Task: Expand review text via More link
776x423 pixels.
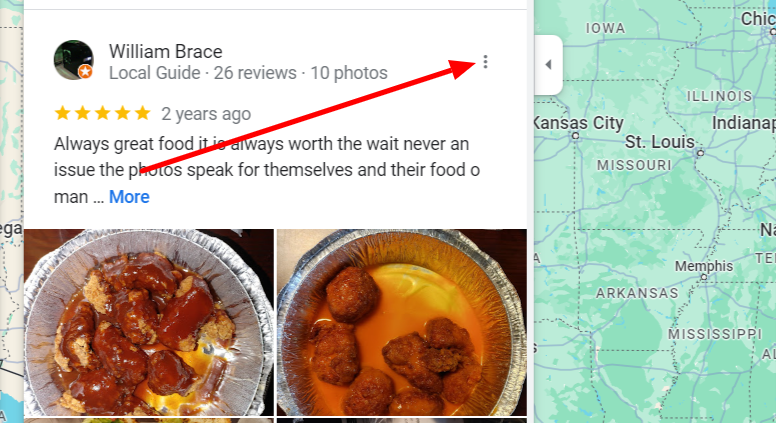Action: click(129, 197)
